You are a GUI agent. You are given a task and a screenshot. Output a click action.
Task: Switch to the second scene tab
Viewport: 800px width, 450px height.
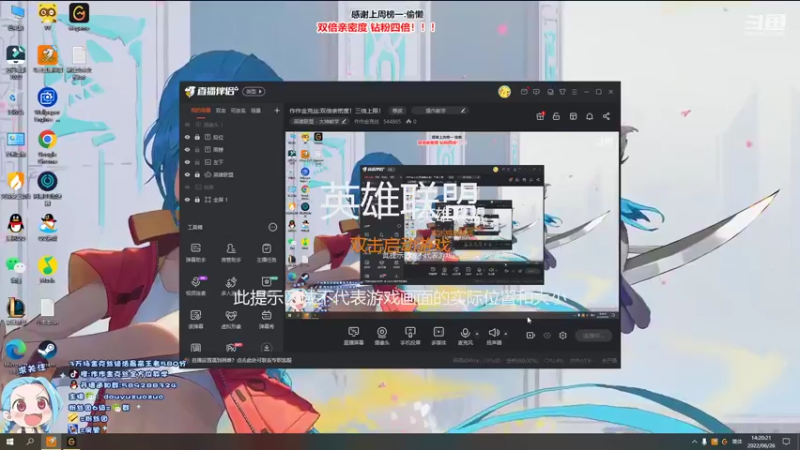pyautogui.click(x=220, y=110)
